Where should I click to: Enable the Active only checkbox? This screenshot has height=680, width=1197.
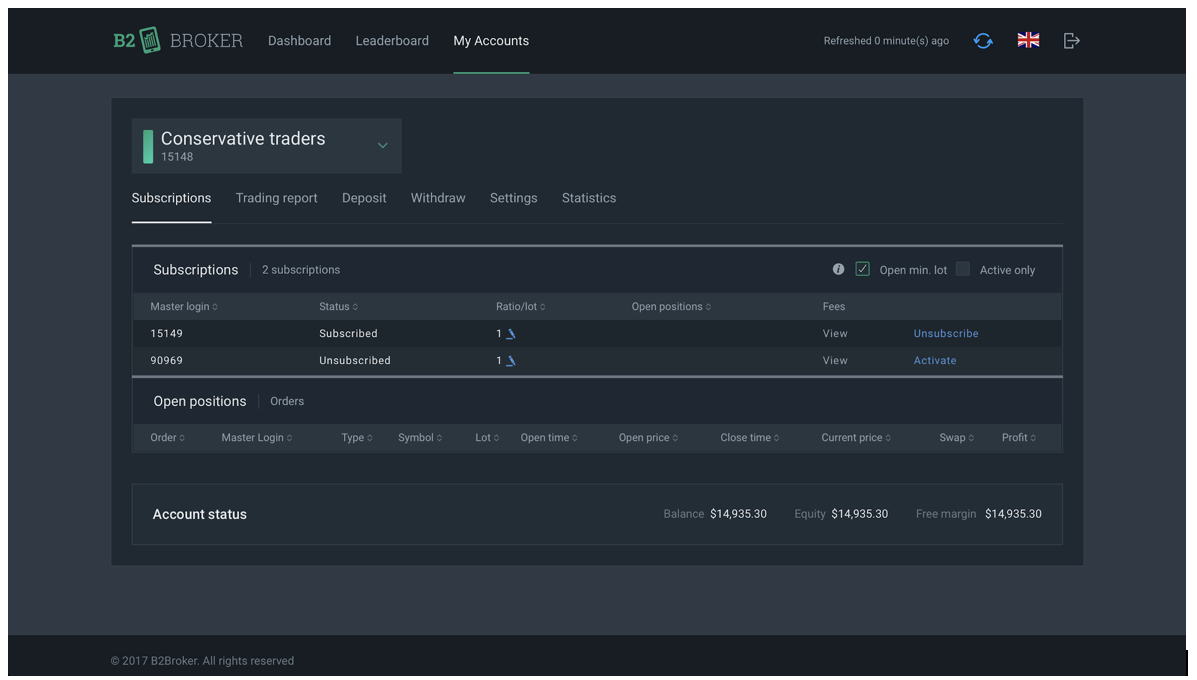(962, 269)
